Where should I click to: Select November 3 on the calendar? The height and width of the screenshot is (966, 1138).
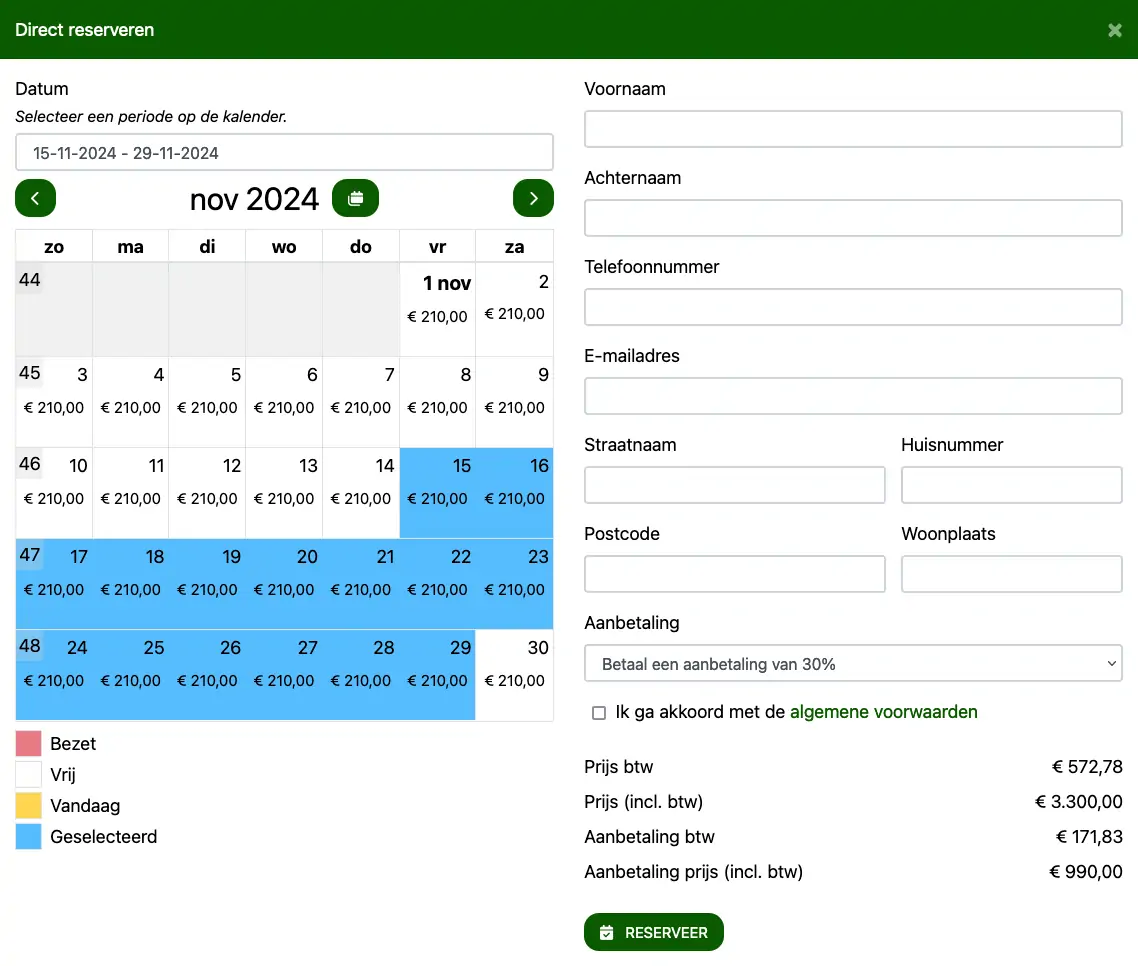(x=54, y=402)
